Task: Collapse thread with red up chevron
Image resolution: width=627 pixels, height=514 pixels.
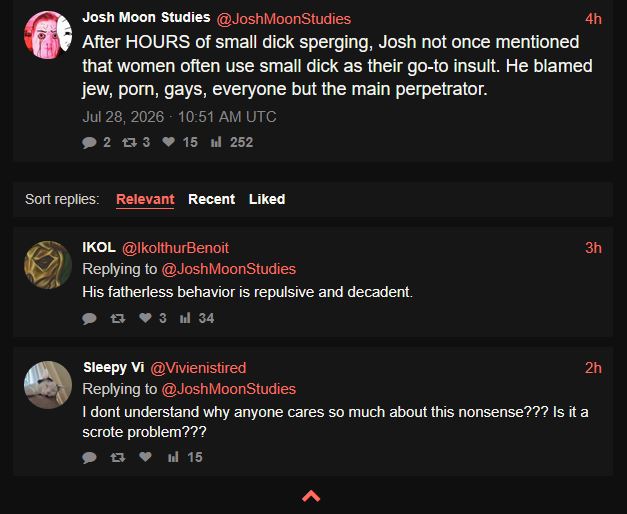Action: pyautogui.click(x=311, y=496)
